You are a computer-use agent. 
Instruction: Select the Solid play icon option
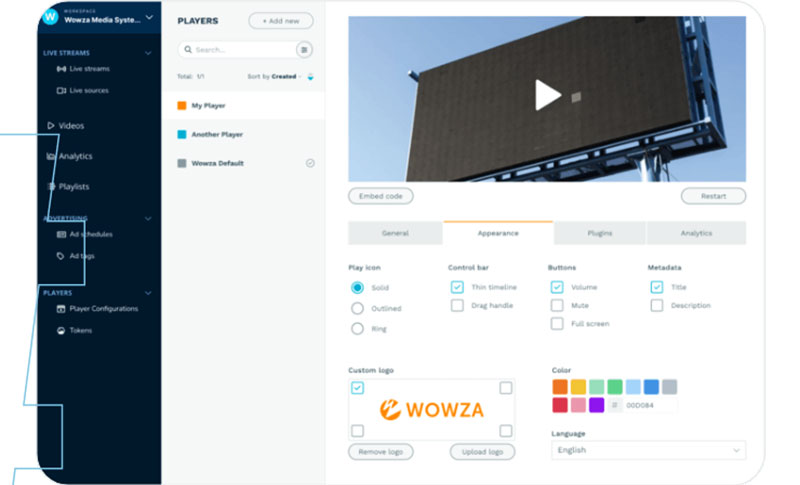[357, 288]
